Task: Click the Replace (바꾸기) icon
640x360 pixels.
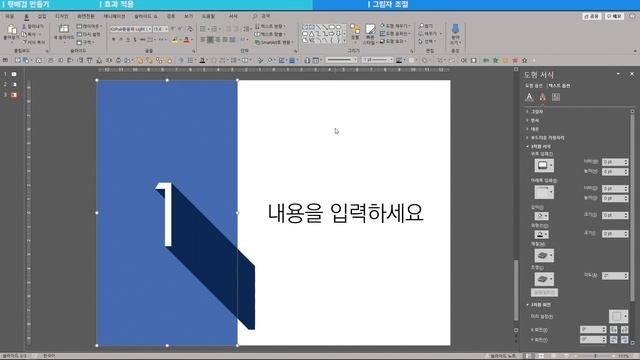Action: (421, 33)
